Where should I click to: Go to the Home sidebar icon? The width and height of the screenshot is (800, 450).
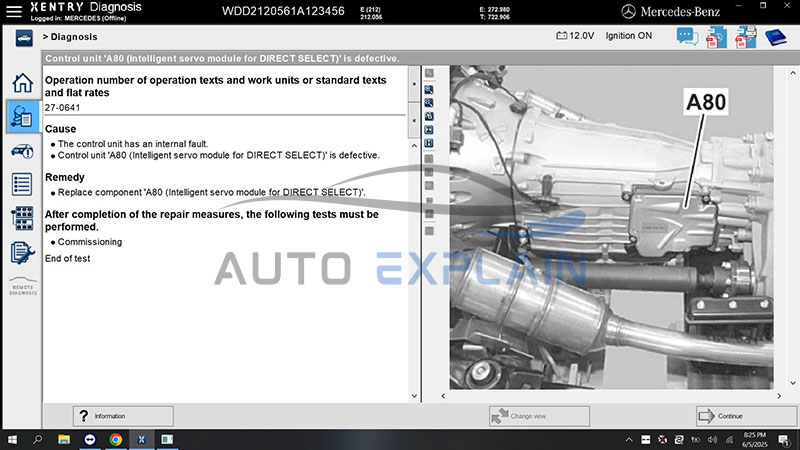pos(22,83)
